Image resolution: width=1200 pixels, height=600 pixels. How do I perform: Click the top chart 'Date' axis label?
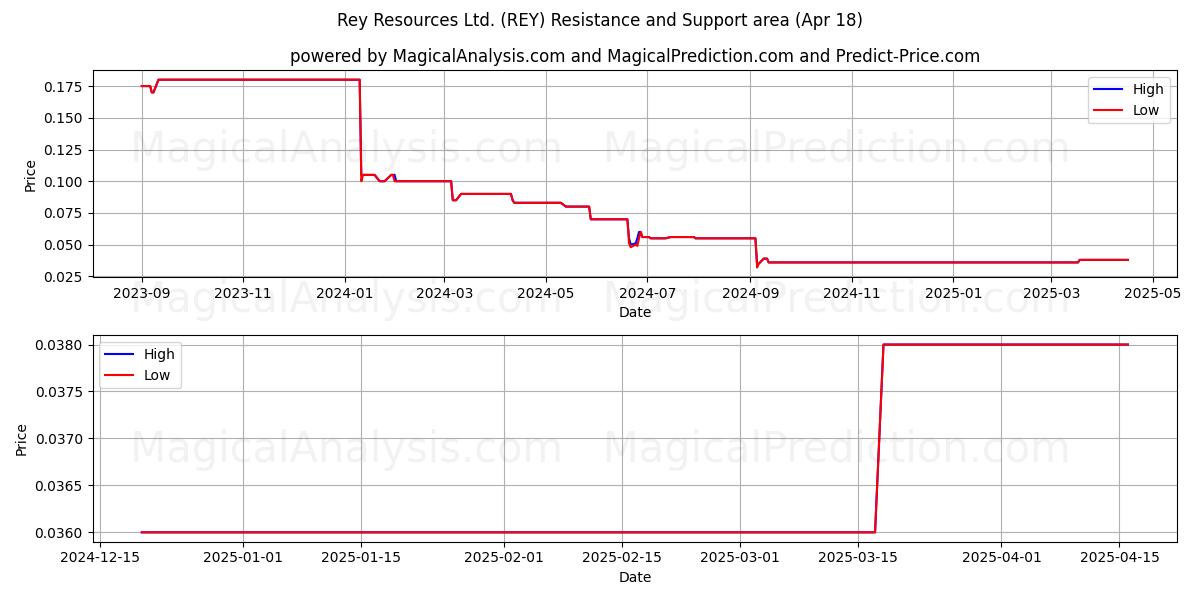[x=635, y=312]
